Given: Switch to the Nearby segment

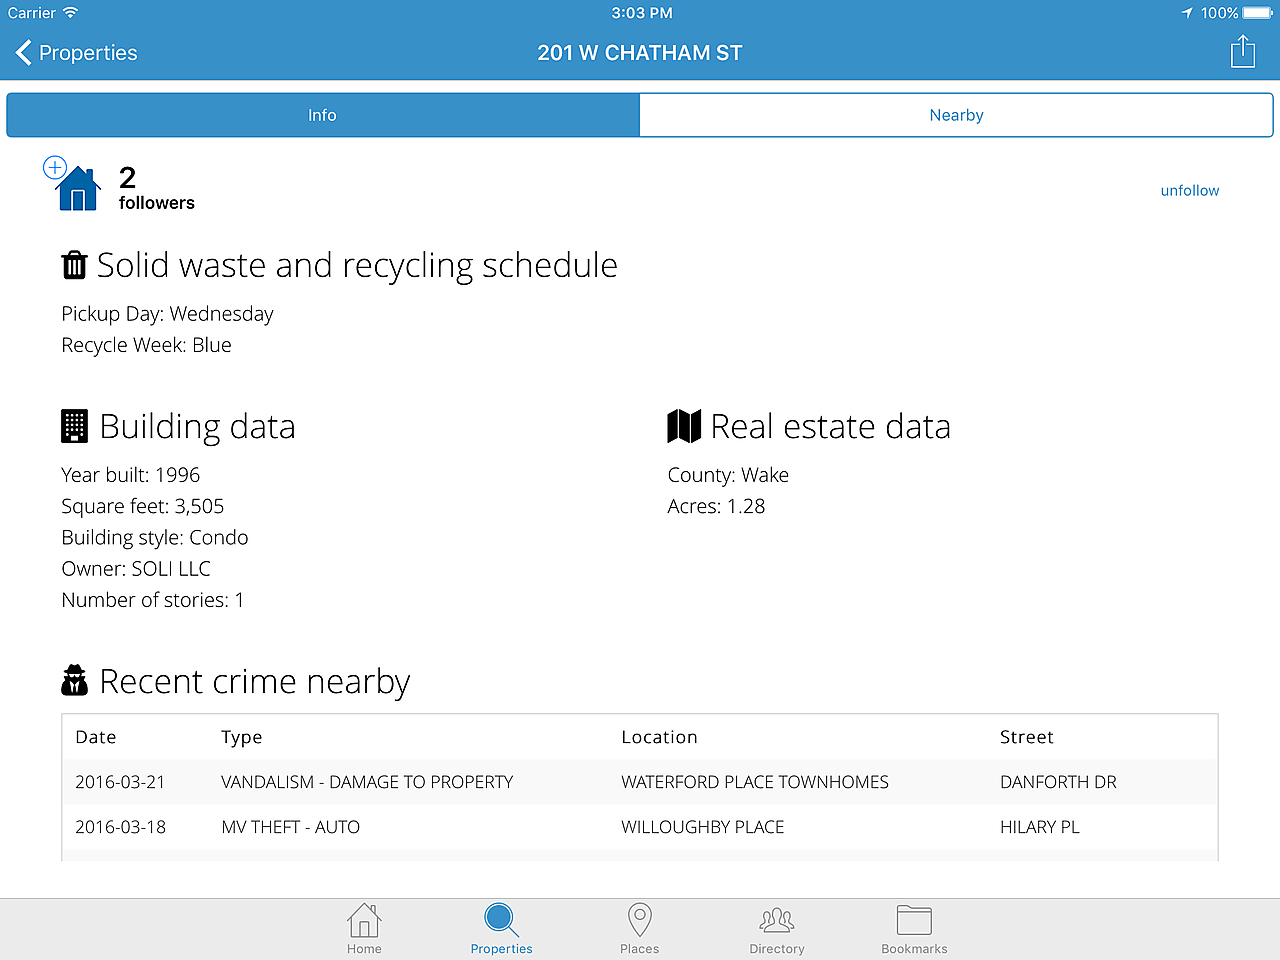Looking at the screenshot, I should 956,115.
